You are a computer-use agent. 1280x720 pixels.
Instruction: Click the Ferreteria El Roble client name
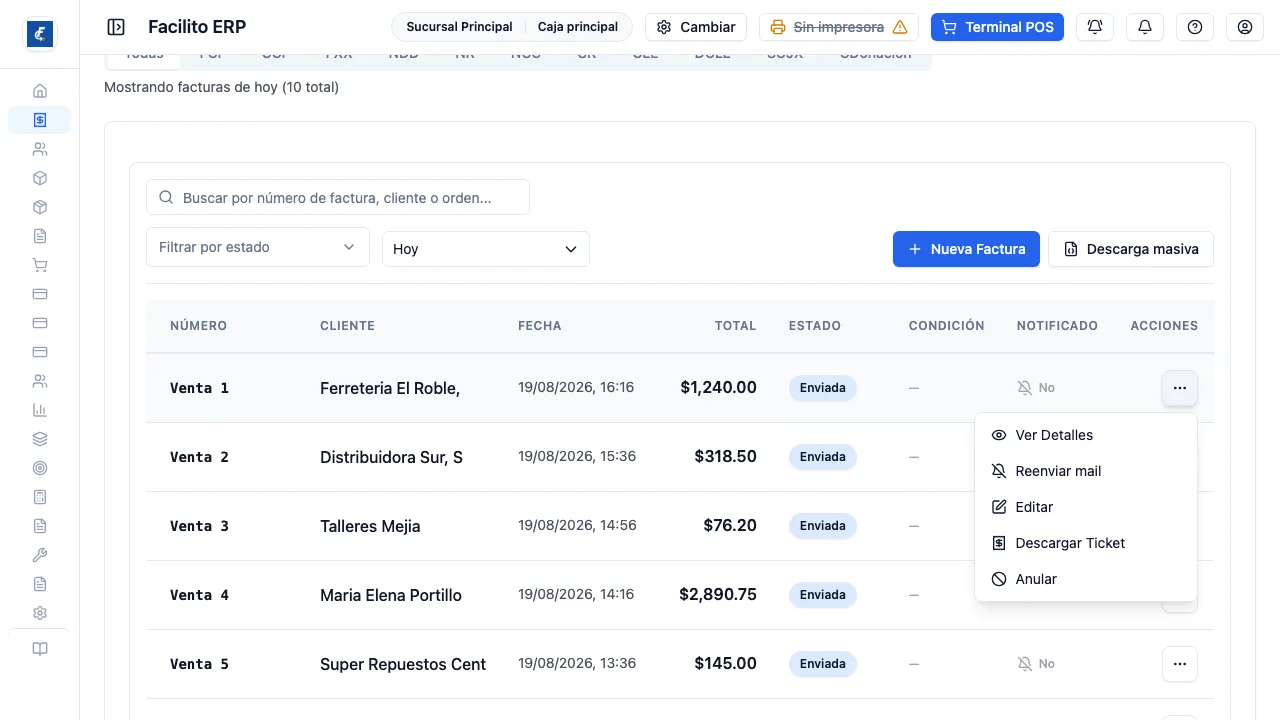pos(390,388)
